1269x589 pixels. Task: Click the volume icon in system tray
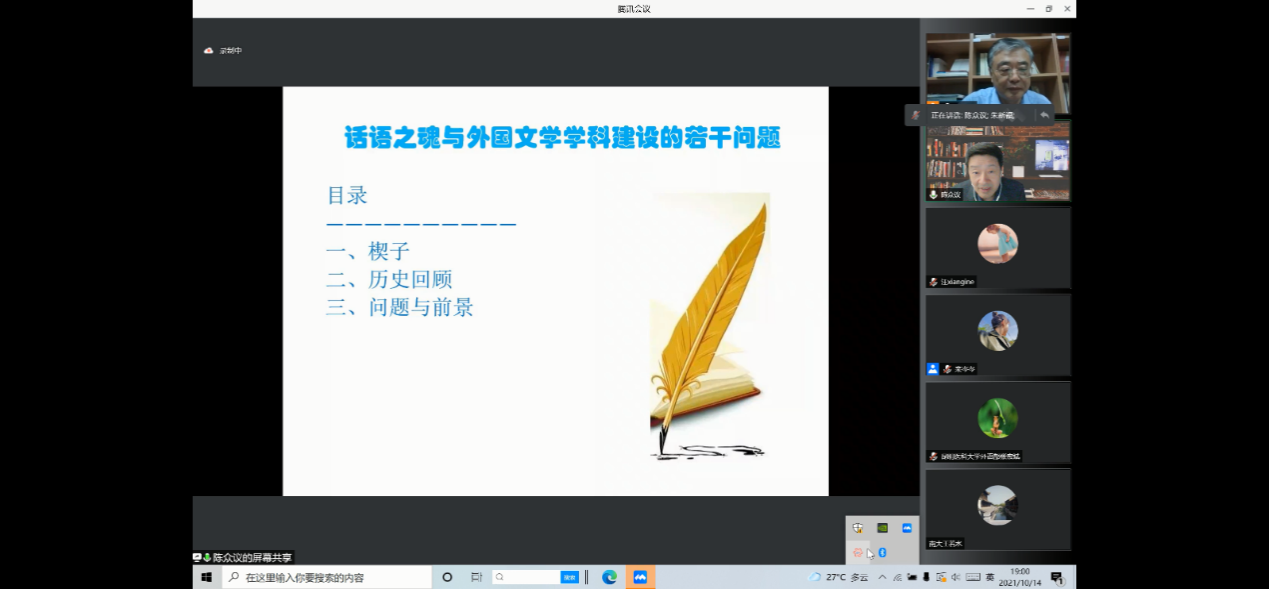[x=956, y=577]
